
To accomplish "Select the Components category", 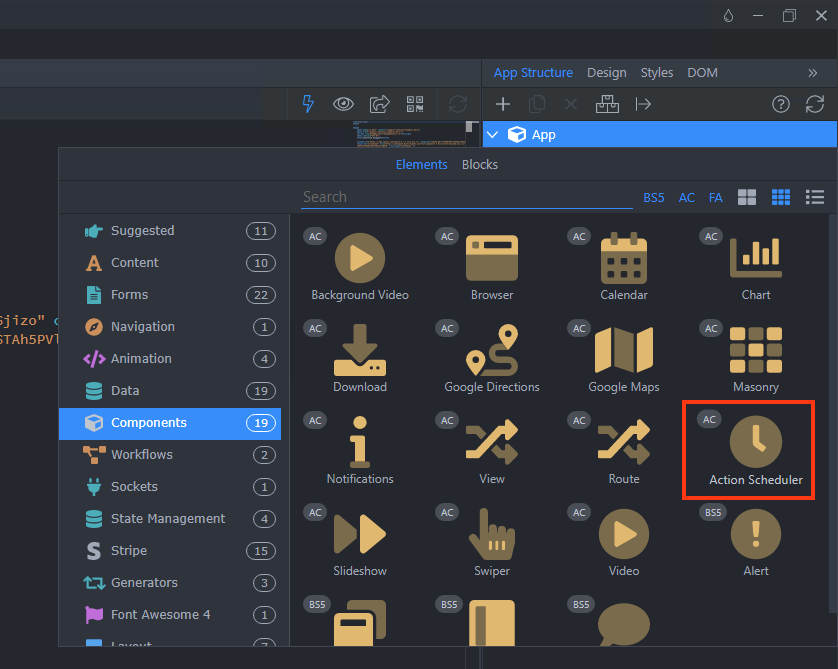I will pyautogui.click(x=170, y=423).
